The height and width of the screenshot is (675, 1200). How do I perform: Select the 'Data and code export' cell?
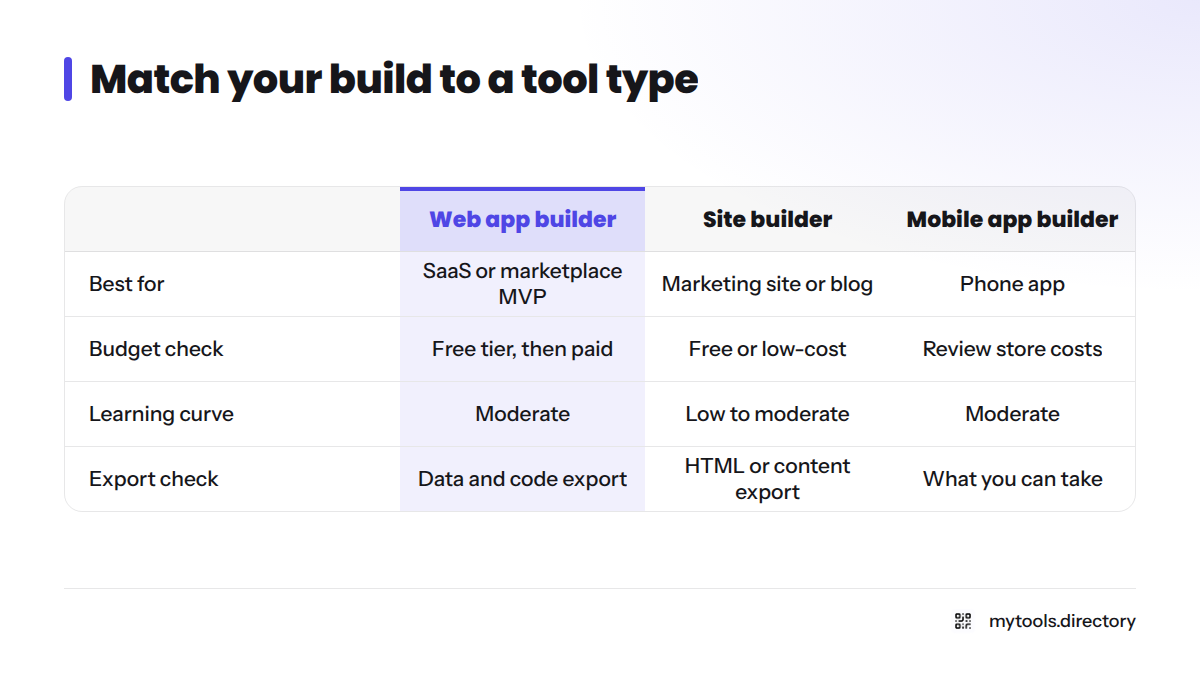point(523,479)
